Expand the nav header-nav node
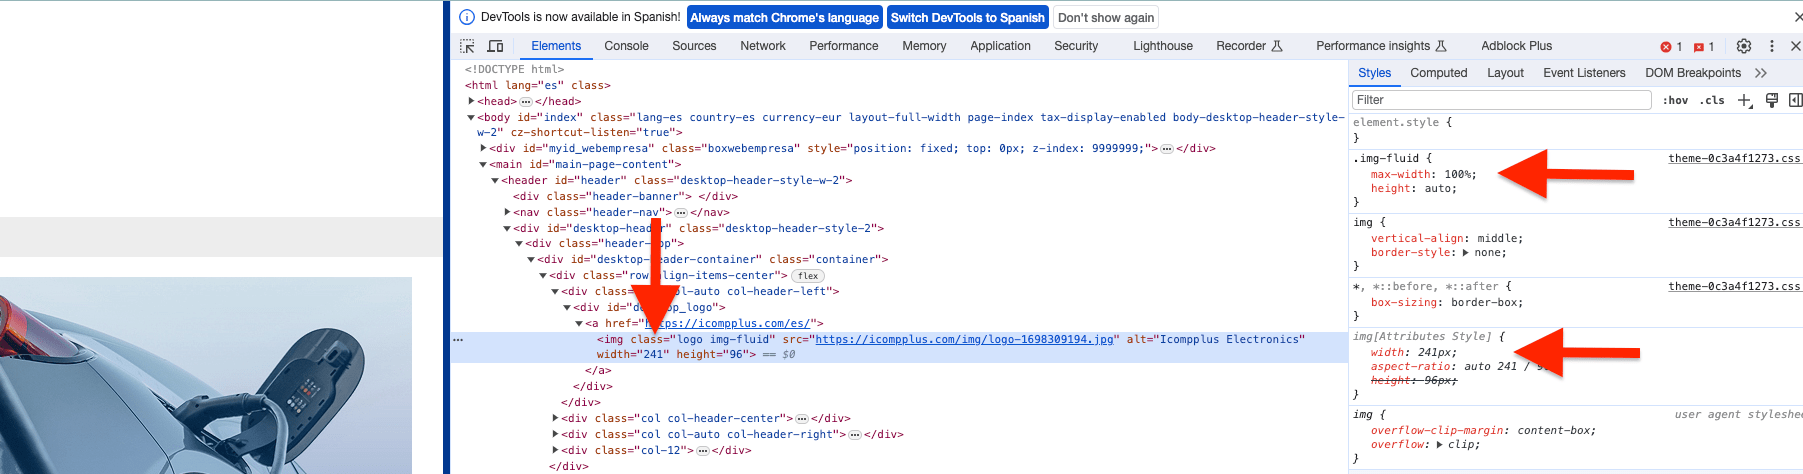This screenshot has height=474, width=1803. tap(507, 212)
